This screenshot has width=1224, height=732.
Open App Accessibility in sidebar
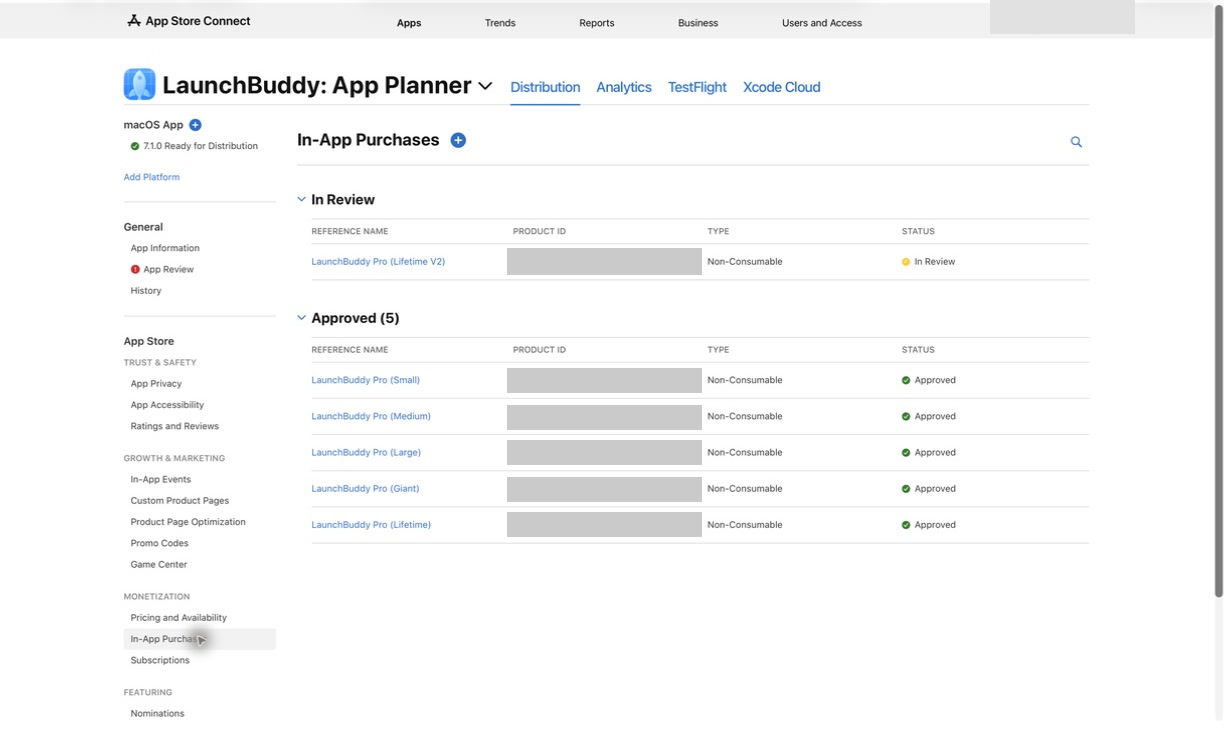167,405
